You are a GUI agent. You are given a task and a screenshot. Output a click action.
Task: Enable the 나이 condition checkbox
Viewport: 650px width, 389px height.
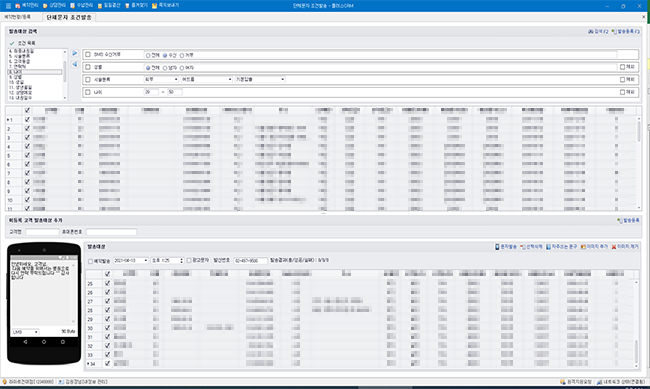pos(88,92)
